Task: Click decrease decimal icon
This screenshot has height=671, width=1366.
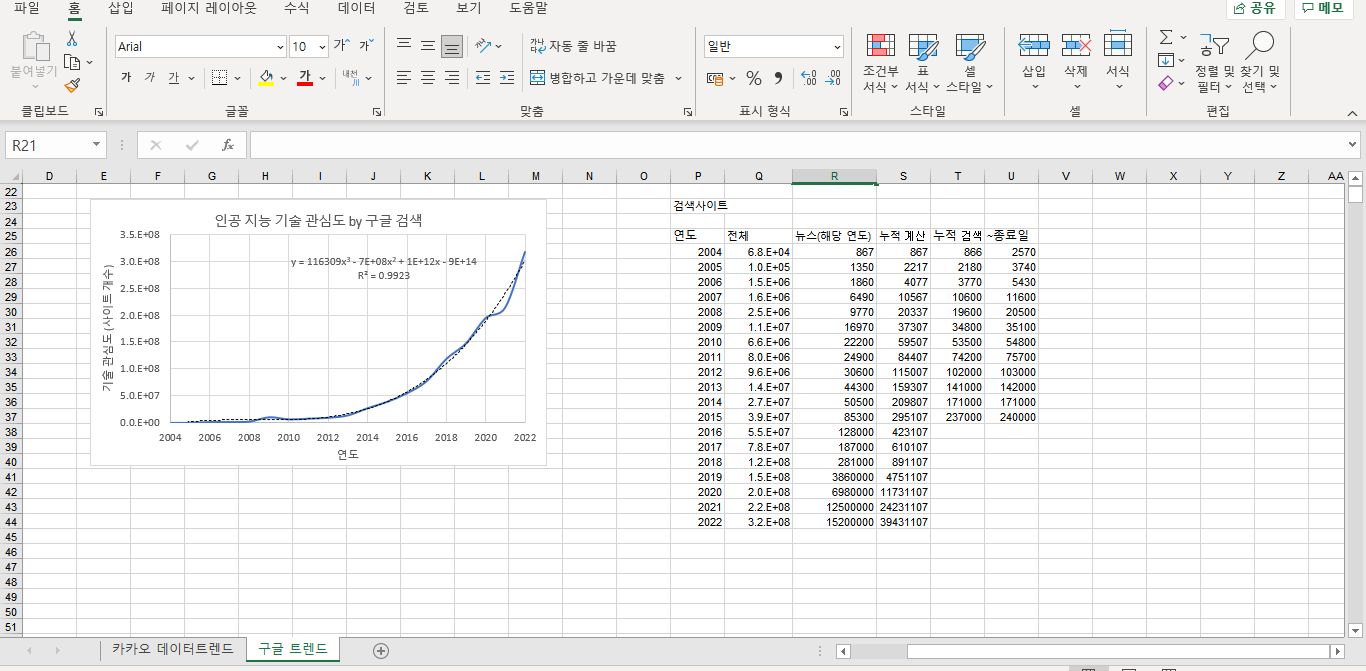Action: click(x=834, y=78)
